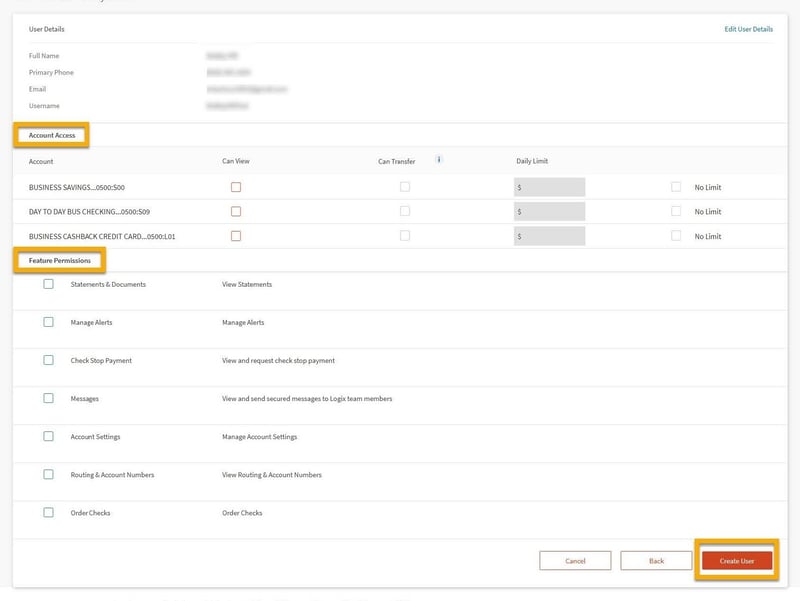Toggle Can Transfer for Business Savings

click(405, 187)
